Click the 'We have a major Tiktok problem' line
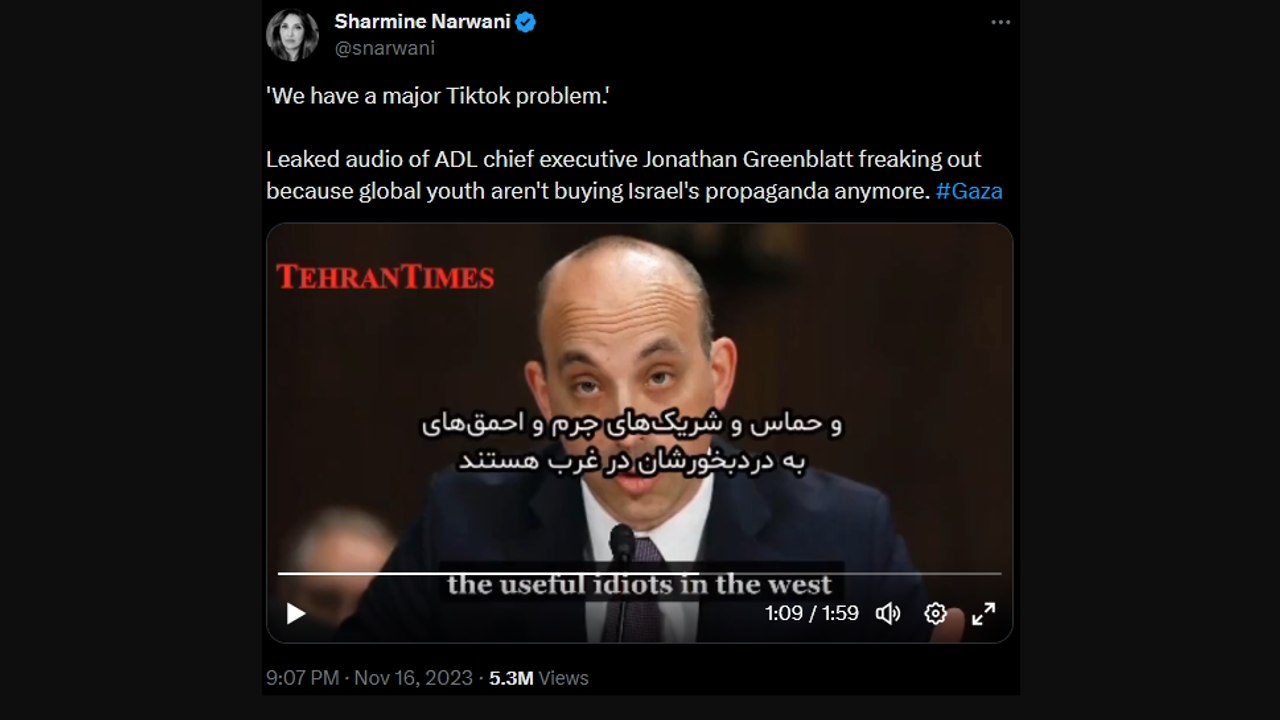The height and width of the screenshot is (720, 1280). (x=438, y=96)
